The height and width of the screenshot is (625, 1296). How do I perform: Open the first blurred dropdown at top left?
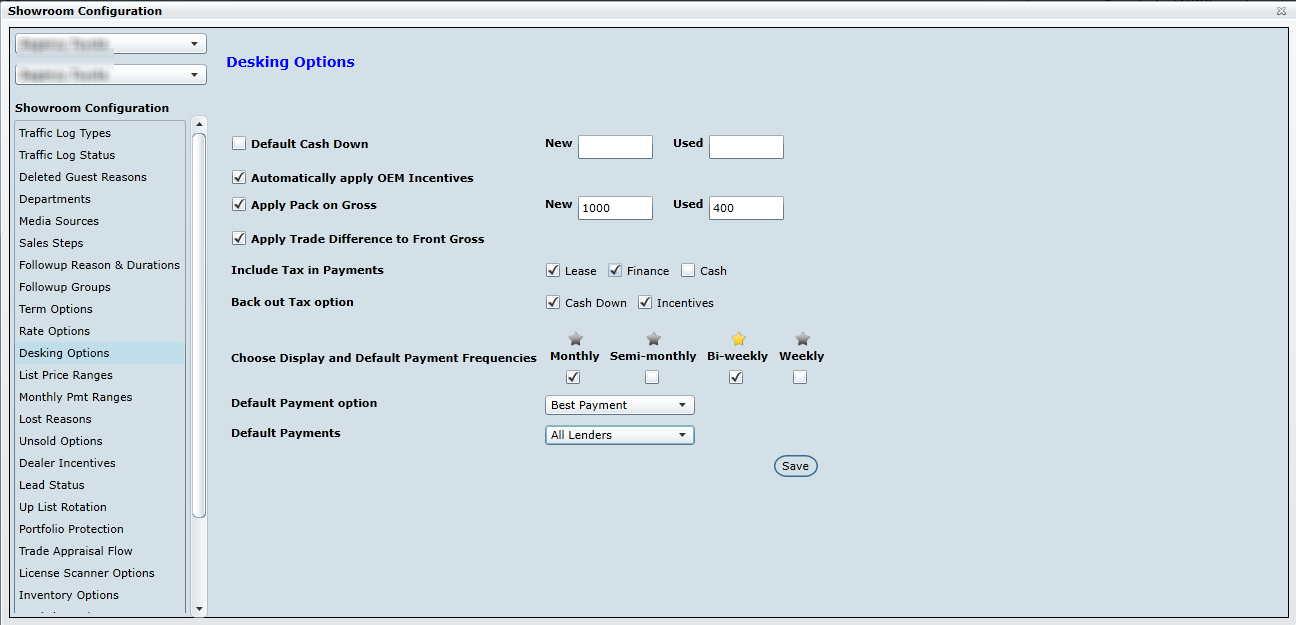tap(111, 44)
